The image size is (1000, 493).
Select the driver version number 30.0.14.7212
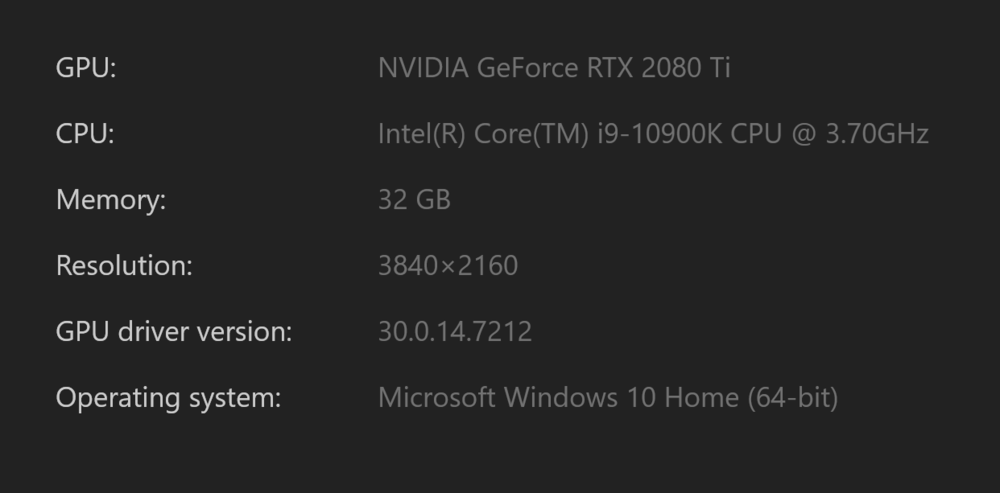pyautogui.click(x=455, y=332)
